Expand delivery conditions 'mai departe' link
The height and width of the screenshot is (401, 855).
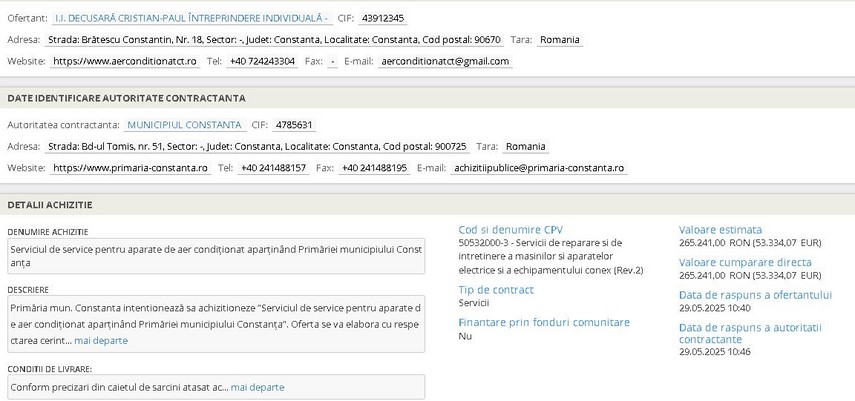pyautogui.click(x=257, y=387)
